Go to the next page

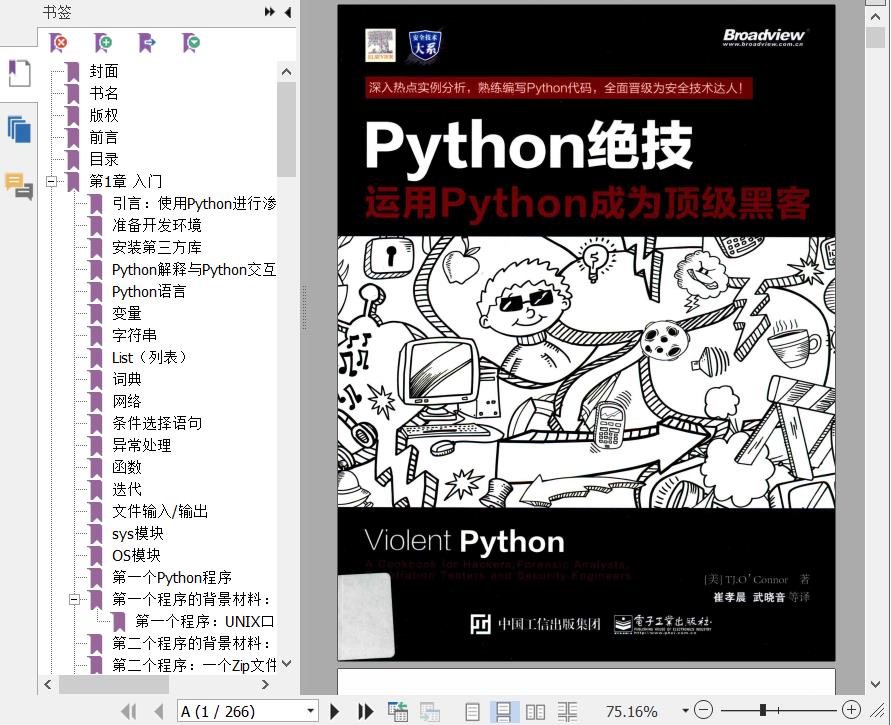click(x=335, y=711)
